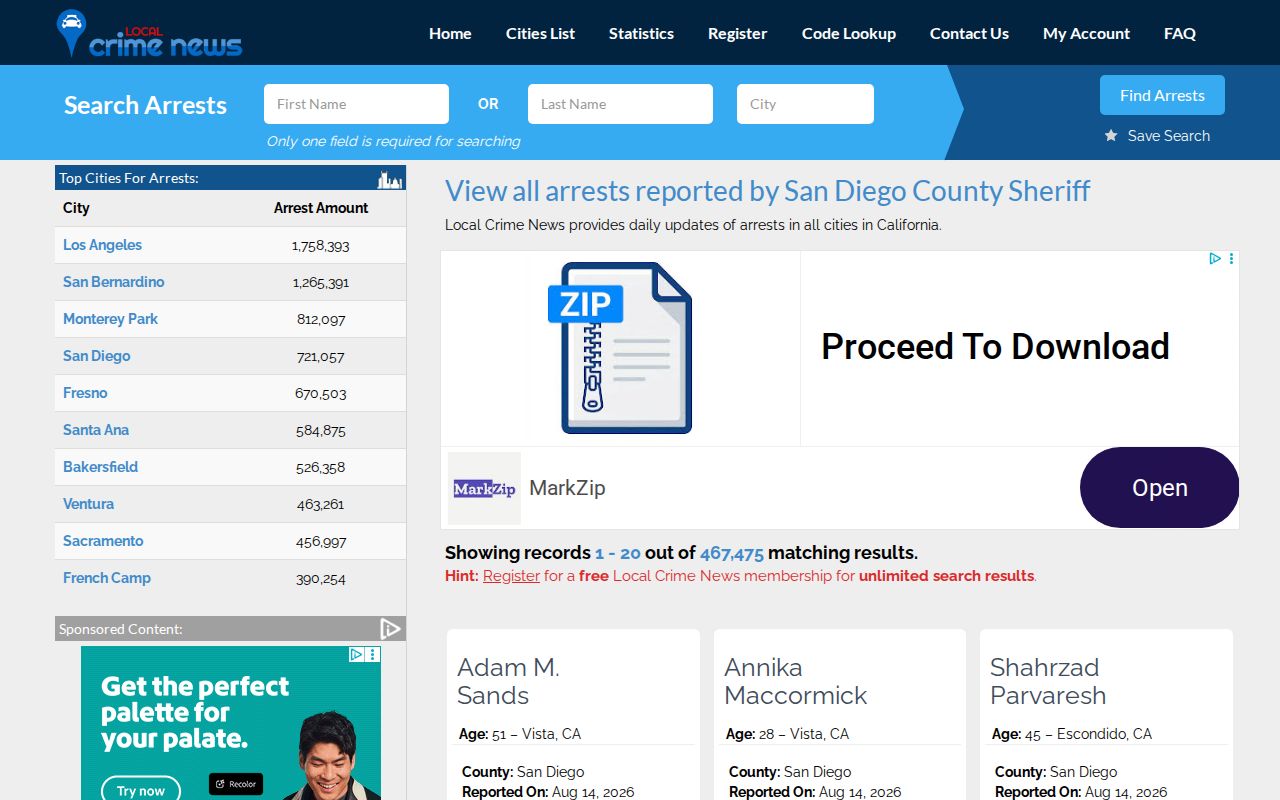Open Annika Maccormick arrest record

coord(796,681)
